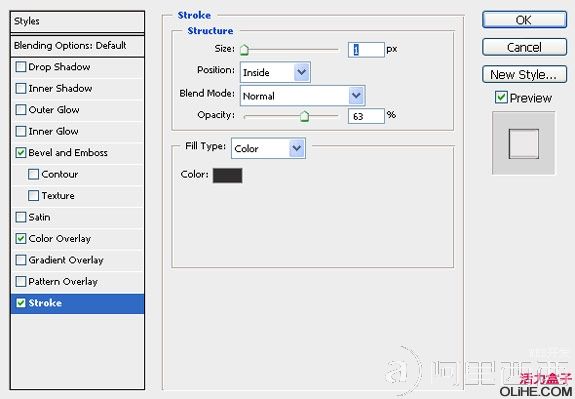575x399 pixels.
Task: Click the OK button
Action: 524,20
